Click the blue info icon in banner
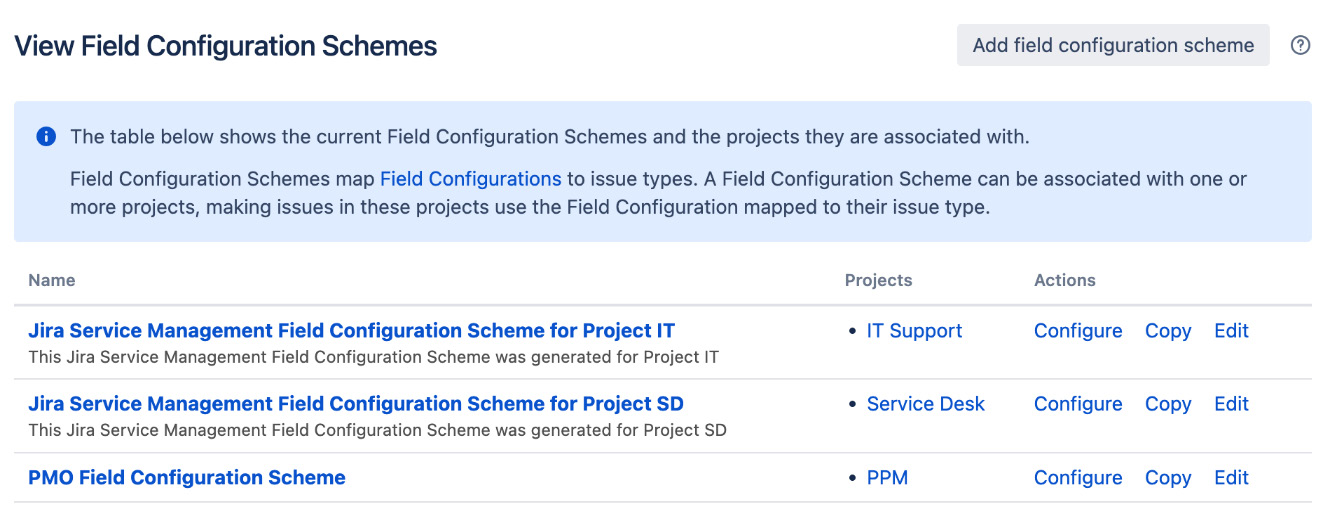 (x=46, y=136)
